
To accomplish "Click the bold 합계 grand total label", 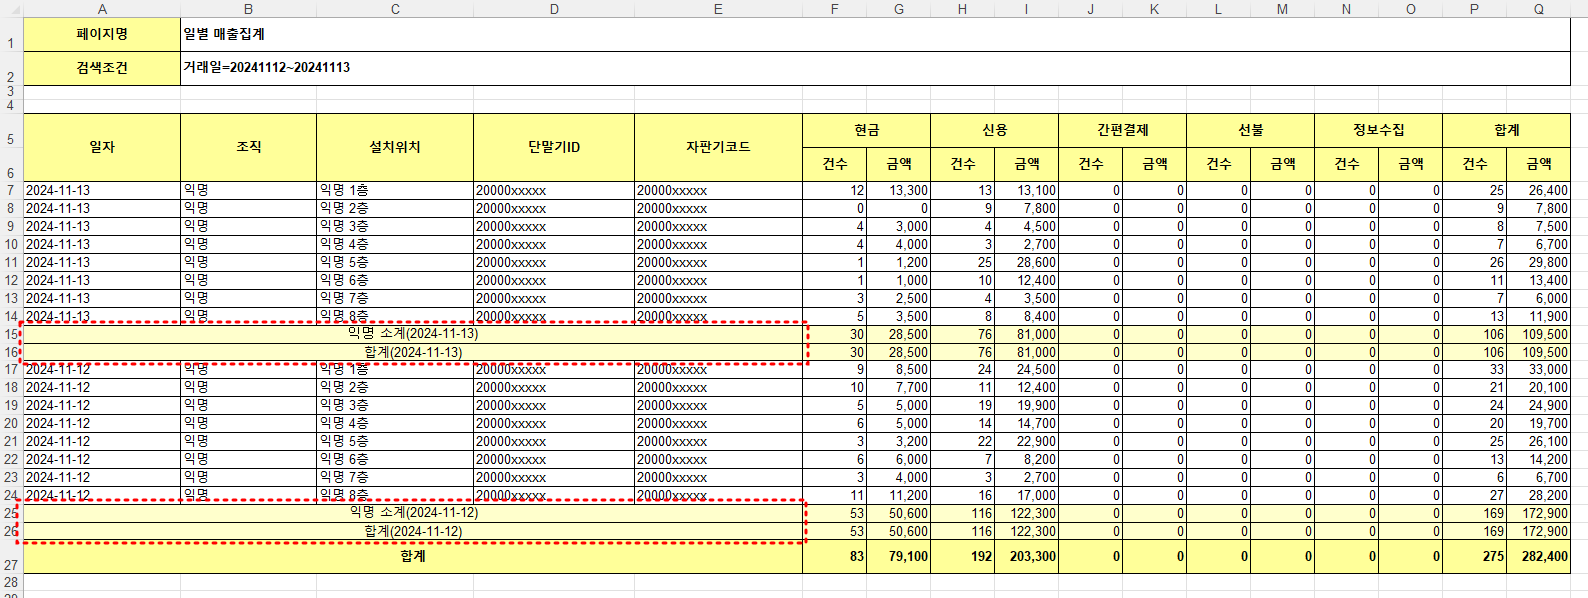I will tap(413, 556).
